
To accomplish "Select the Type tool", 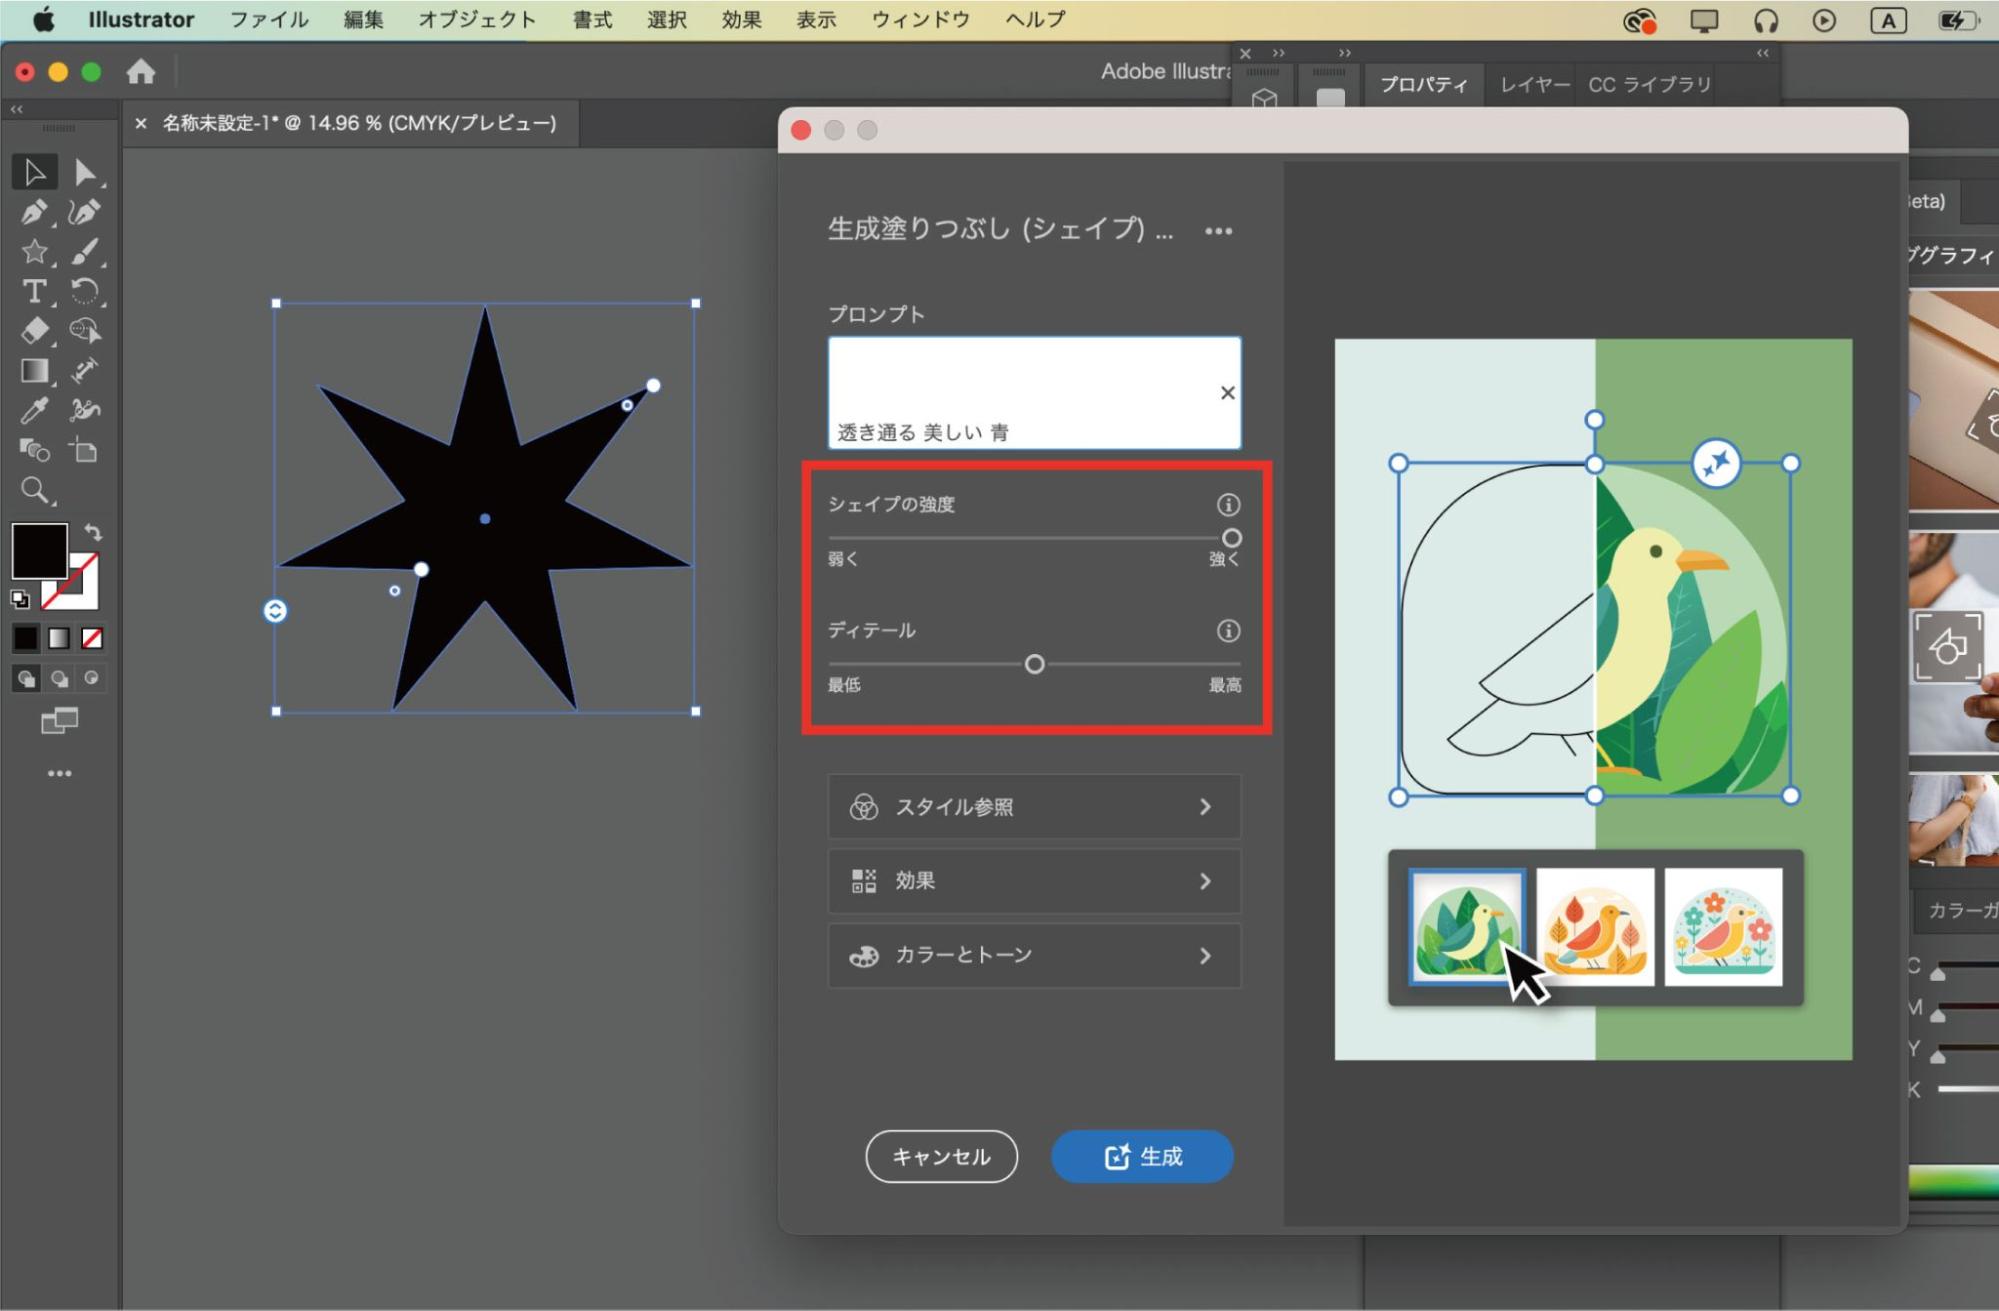I will coord(34,291).
